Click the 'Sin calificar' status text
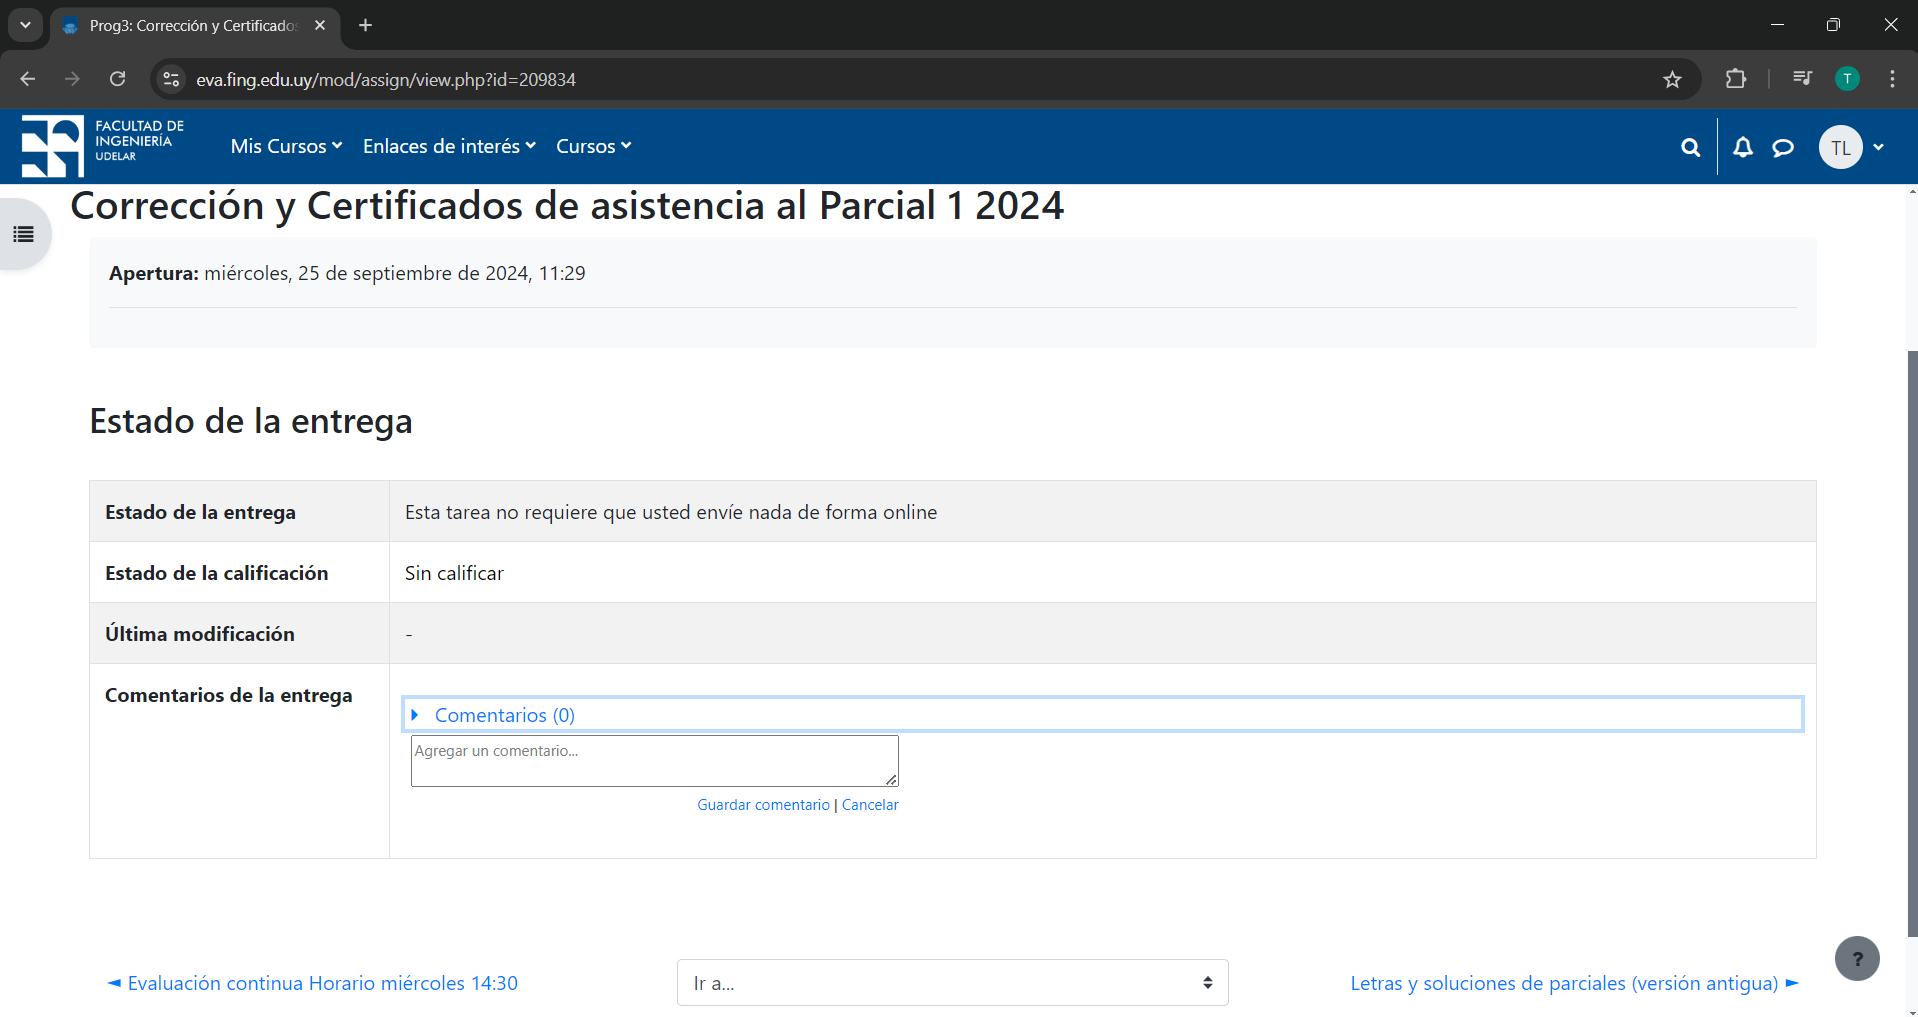The image size is (1918, 1017). point(454,573)
